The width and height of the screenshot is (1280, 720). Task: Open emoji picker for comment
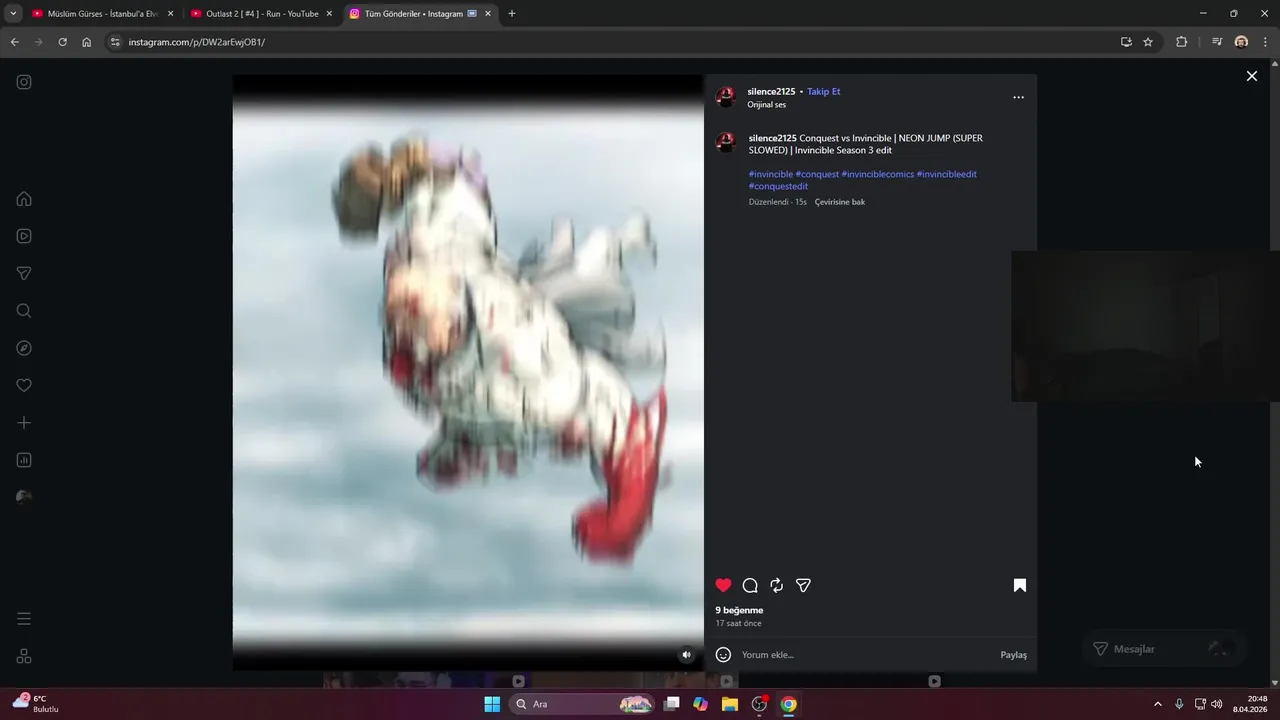click(x=723, y=655)
